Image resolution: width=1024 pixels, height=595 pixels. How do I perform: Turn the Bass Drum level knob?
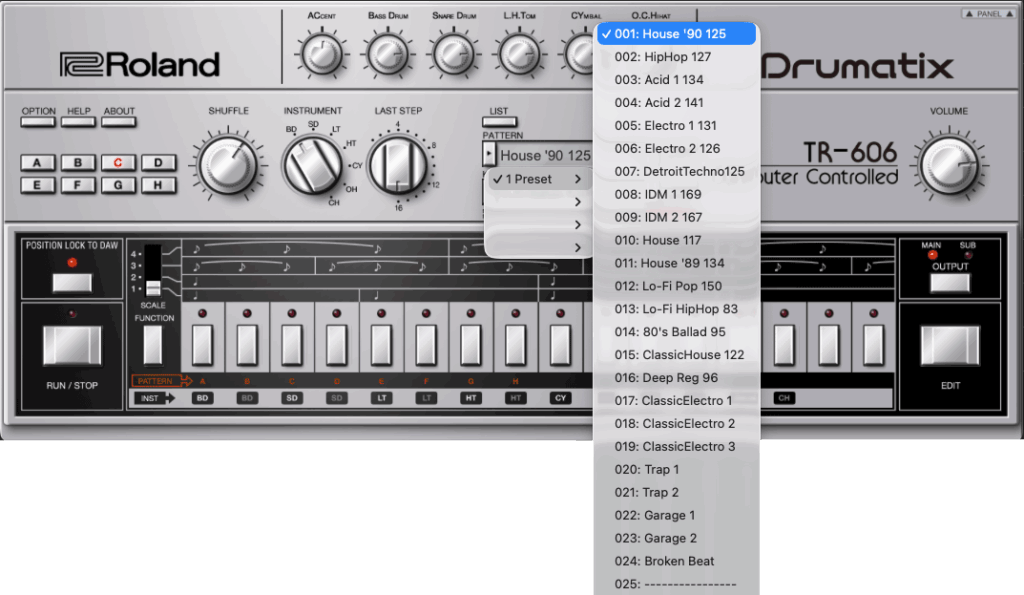(388, 55)
